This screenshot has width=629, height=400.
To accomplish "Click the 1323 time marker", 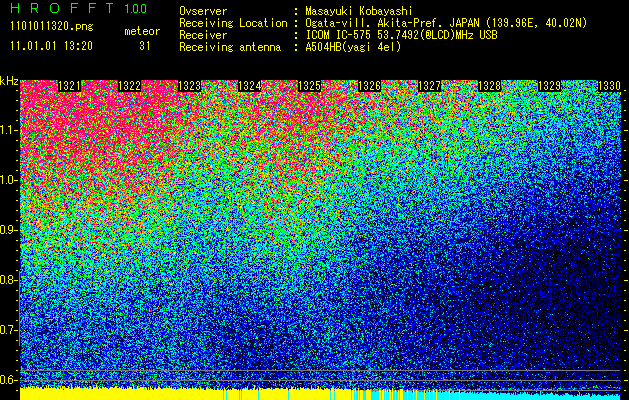I will coord(189,86).
